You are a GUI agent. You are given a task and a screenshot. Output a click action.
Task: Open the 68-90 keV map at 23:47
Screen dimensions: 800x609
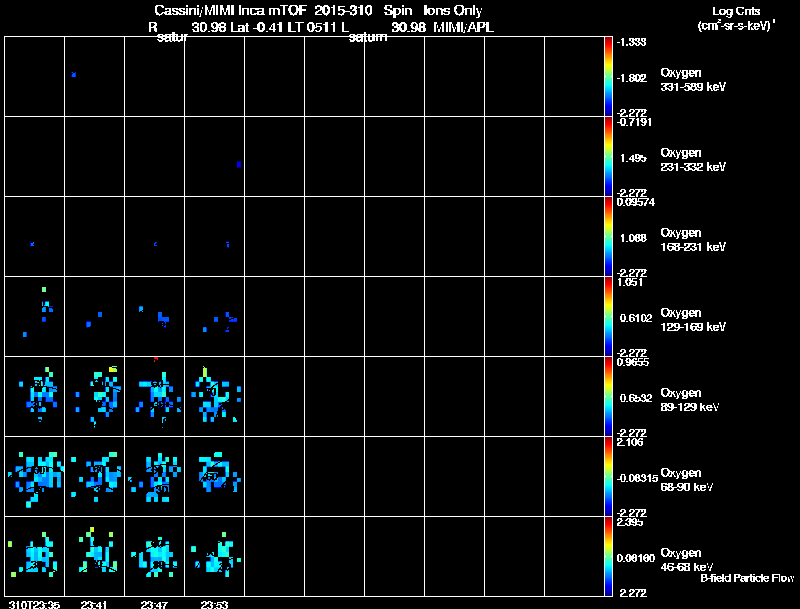click(155, 476)
